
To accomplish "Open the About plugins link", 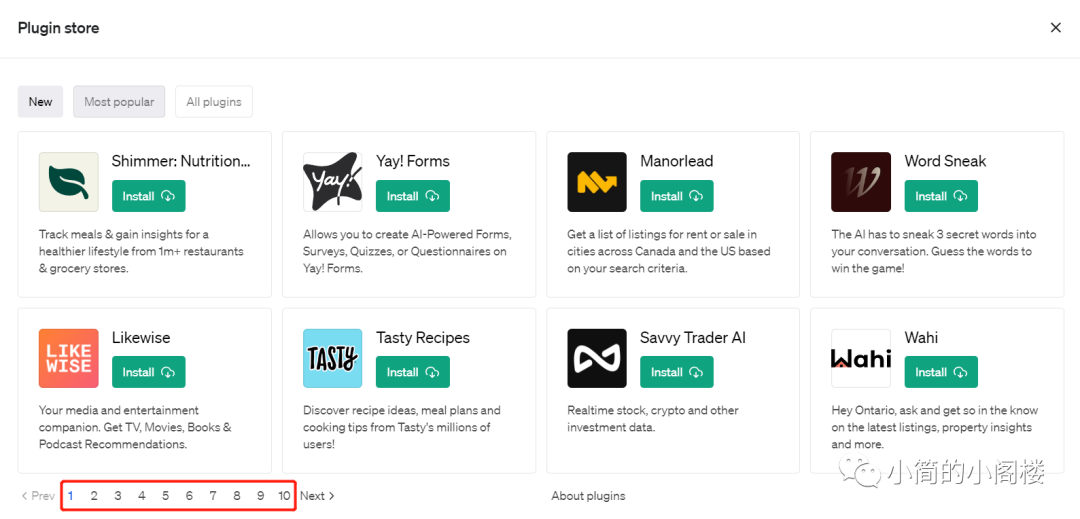I will coord(588,496).
